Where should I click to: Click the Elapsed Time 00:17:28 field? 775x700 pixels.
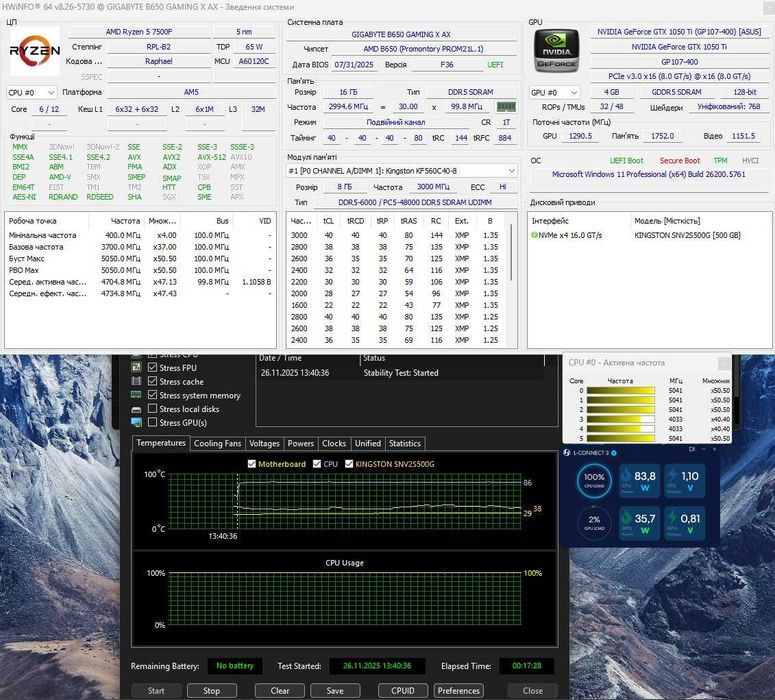(x=526, y=666)
